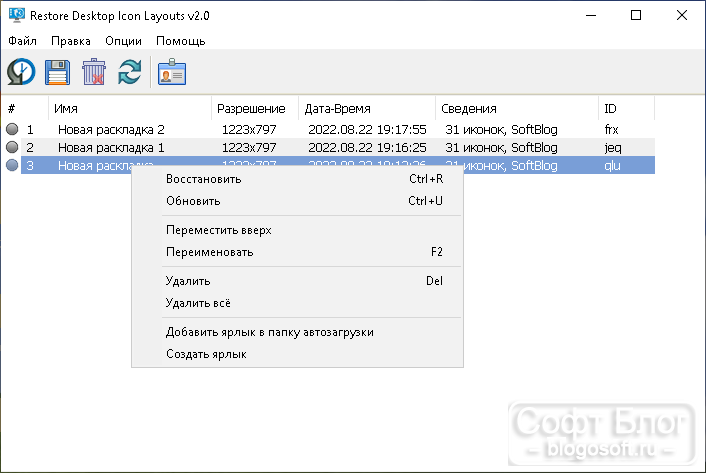Click resolution 1223x797 in row 1
This screenshot has width=706, height=473.
pyautogui.click(x=249, y=130)
